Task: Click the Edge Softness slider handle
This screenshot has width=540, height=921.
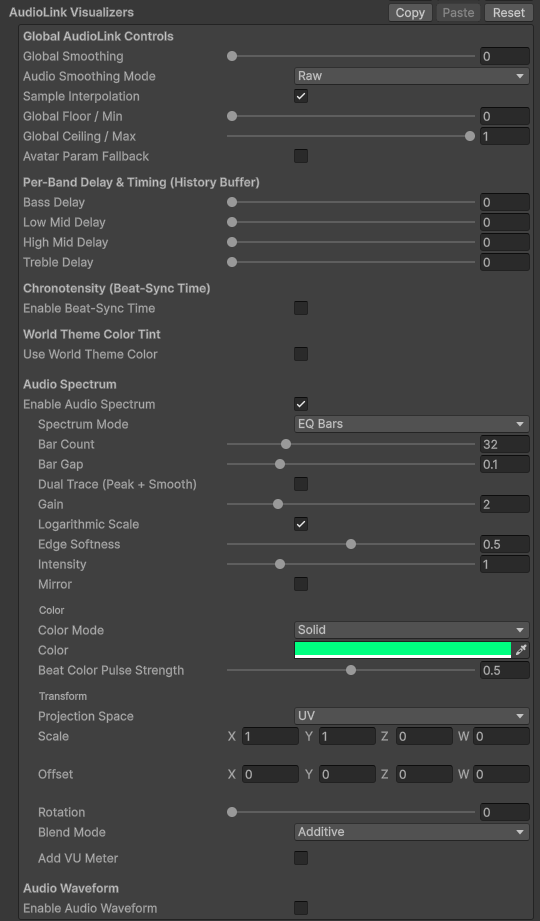Action: (x=351, y=544)
